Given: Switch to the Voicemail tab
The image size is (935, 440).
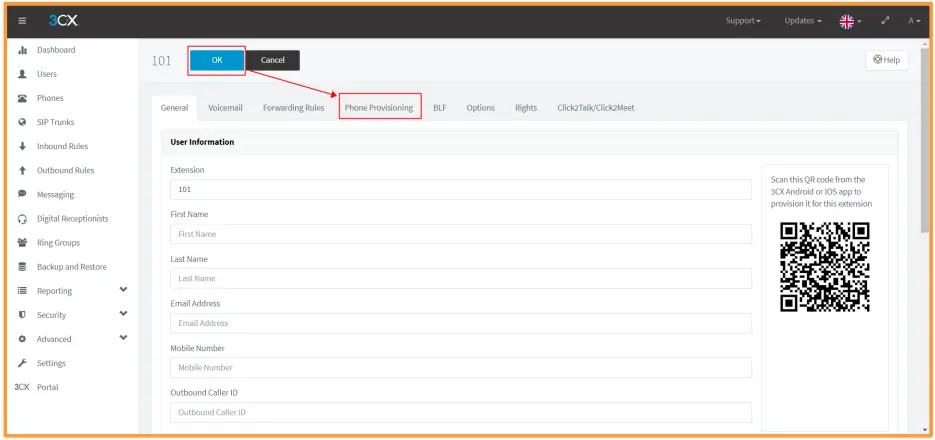Looking at the screenshot, I should tap(225, 108).
